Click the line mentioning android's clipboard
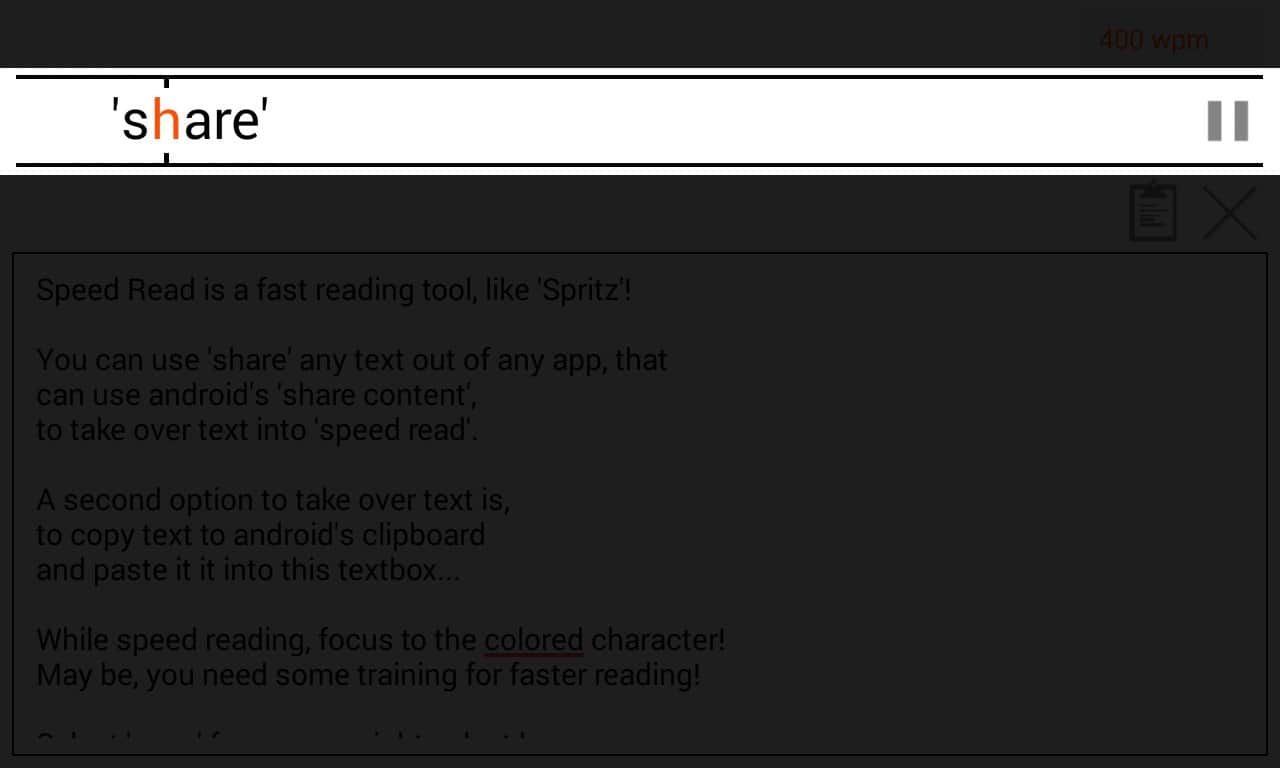Viewport: 1280px width, 768px height. 260,535
